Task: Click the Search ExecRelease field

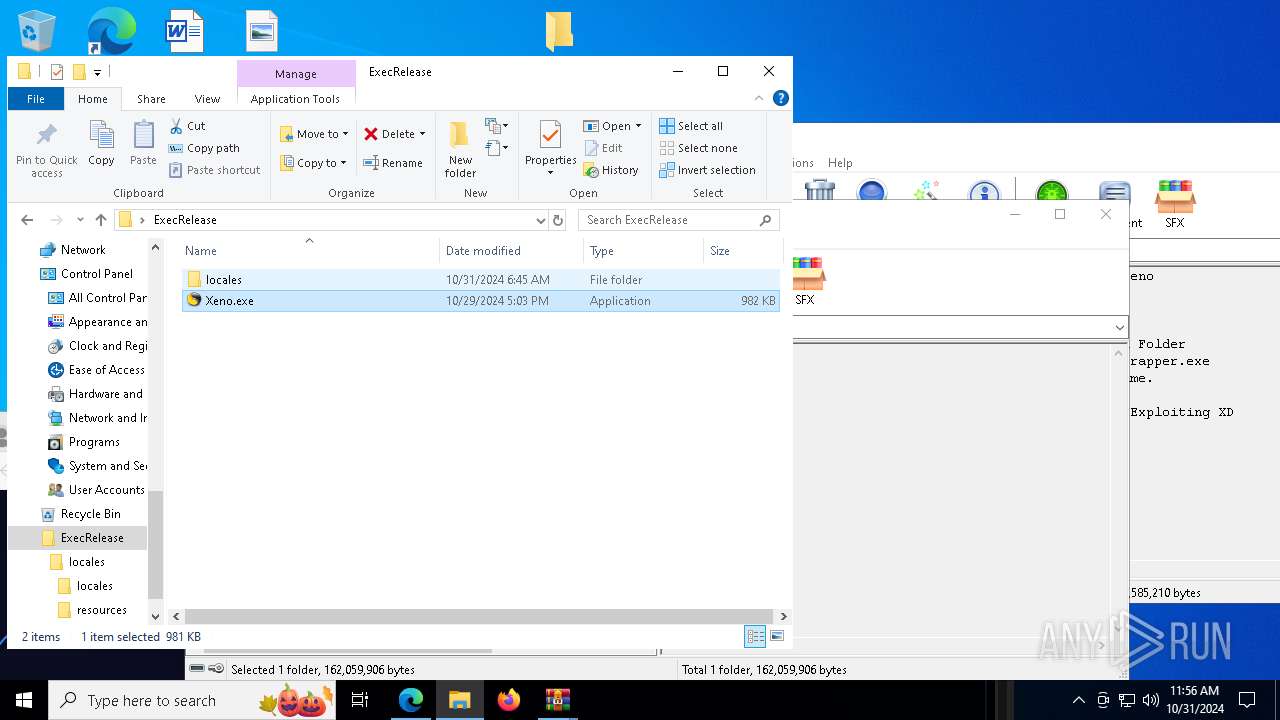Action: point(679,220)
